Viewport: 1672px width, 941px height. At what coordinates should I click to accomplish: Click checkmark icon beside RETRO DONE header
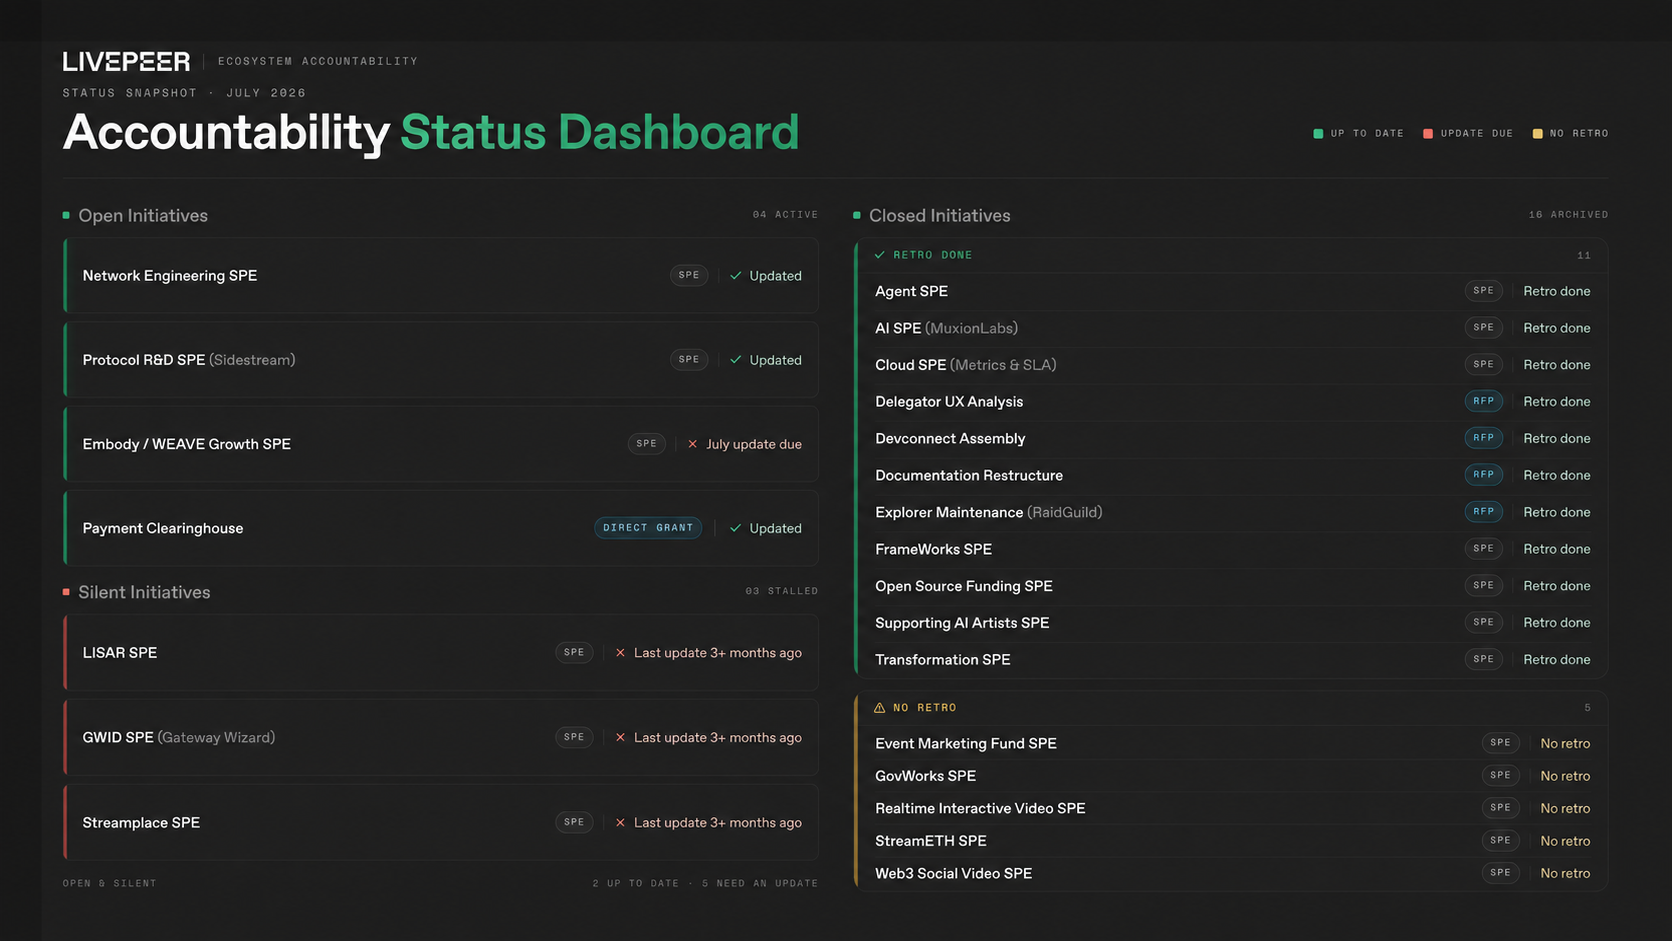880,255
